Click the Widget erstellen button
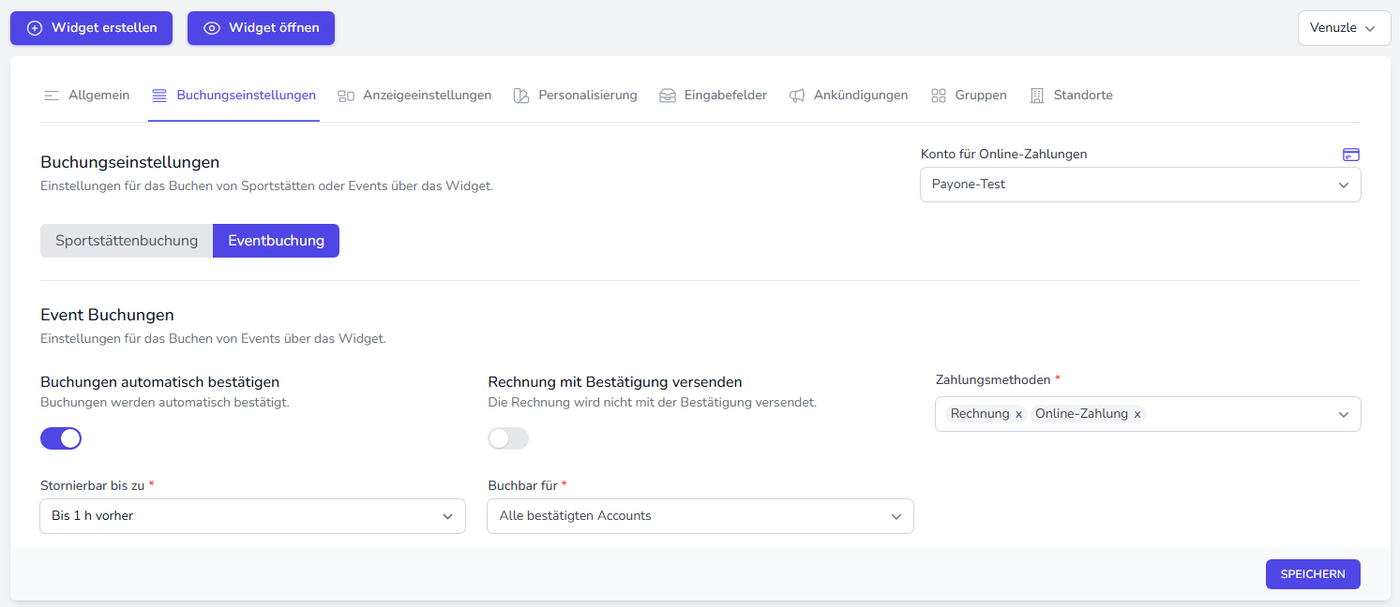This screenshot has height=607, width=1400. [x=92, y=28]
